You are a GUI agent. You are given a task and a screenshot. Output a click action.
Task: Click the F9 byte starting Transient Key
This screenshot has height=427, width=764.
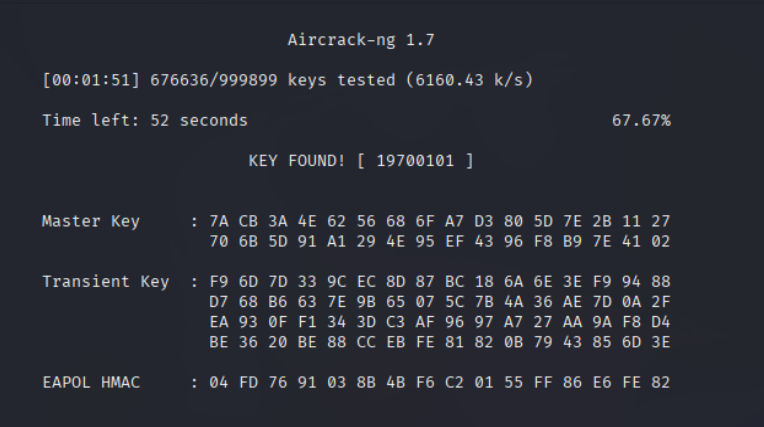220,282
